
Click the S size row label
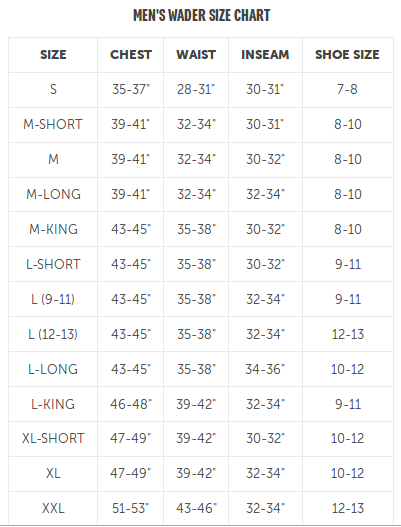click(53, 89)
